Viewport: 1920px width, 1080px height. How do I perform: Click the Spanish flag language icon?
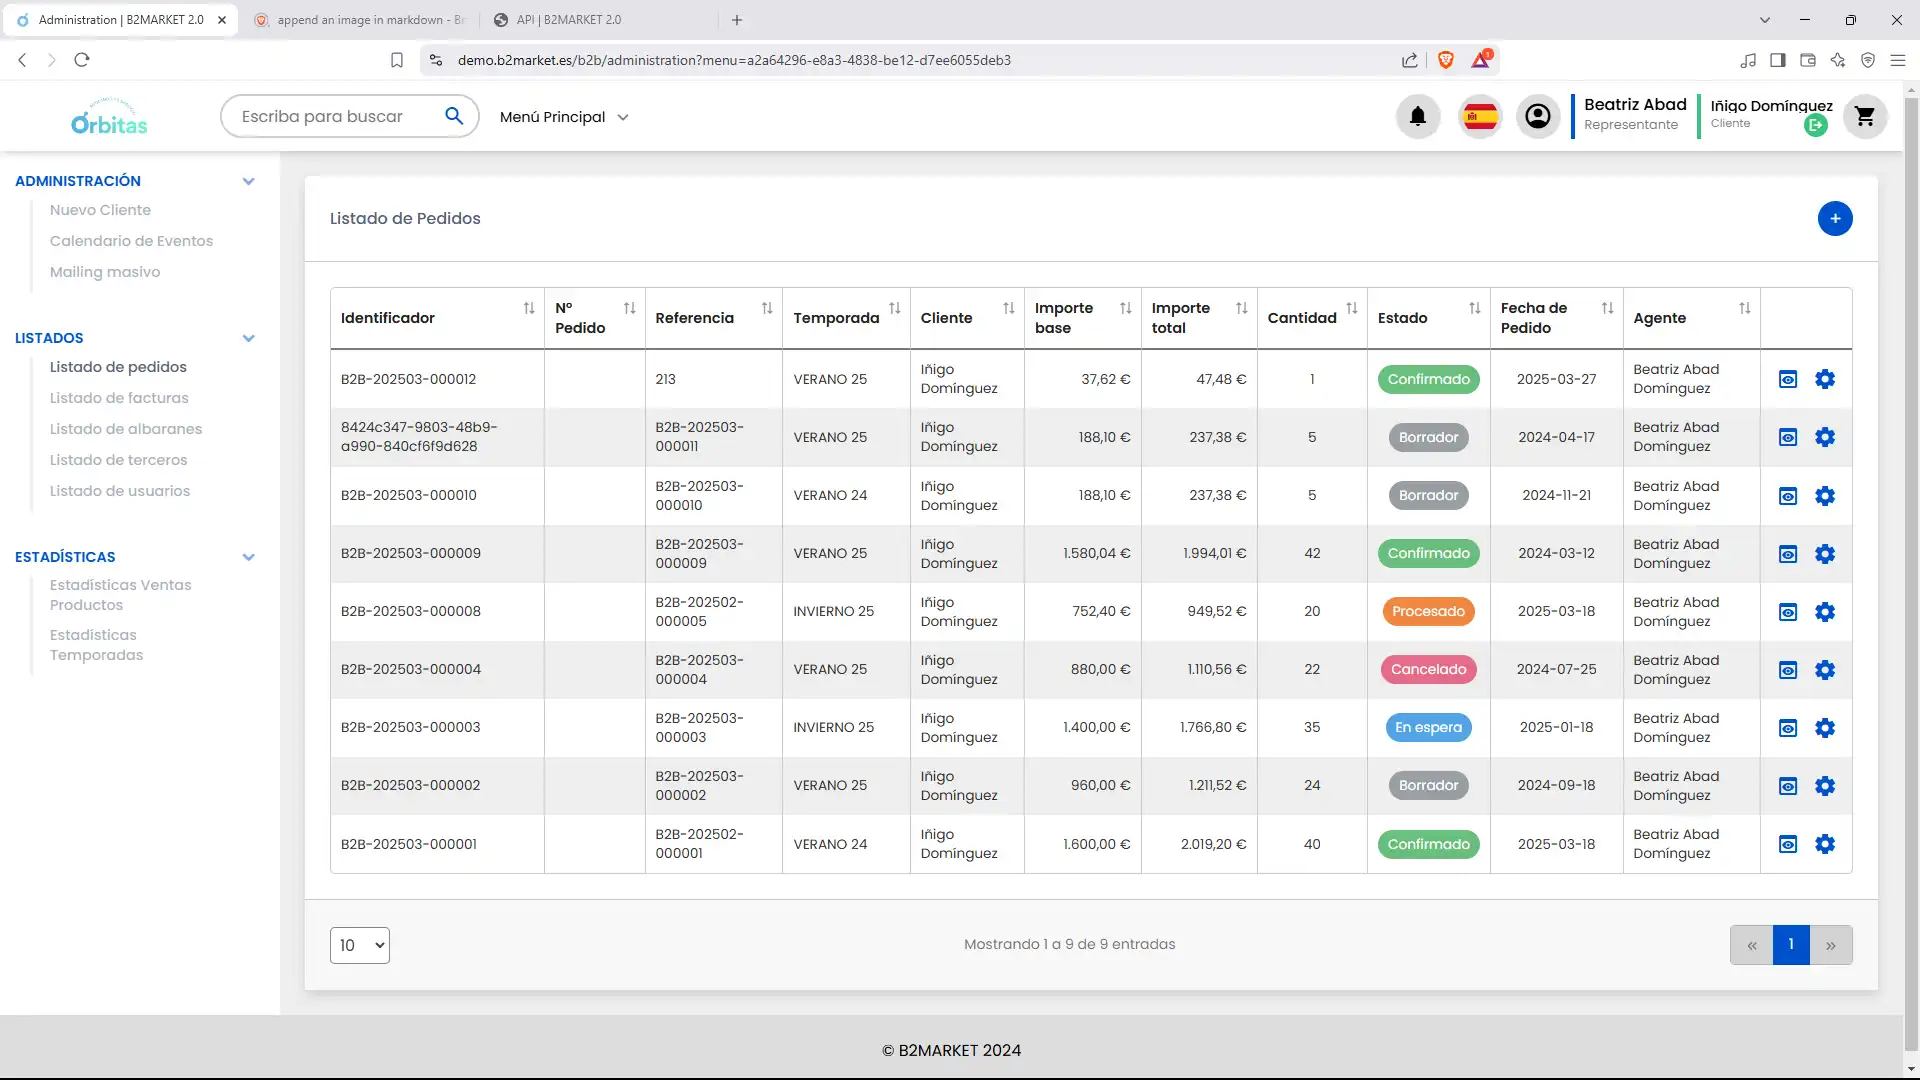1480,117
